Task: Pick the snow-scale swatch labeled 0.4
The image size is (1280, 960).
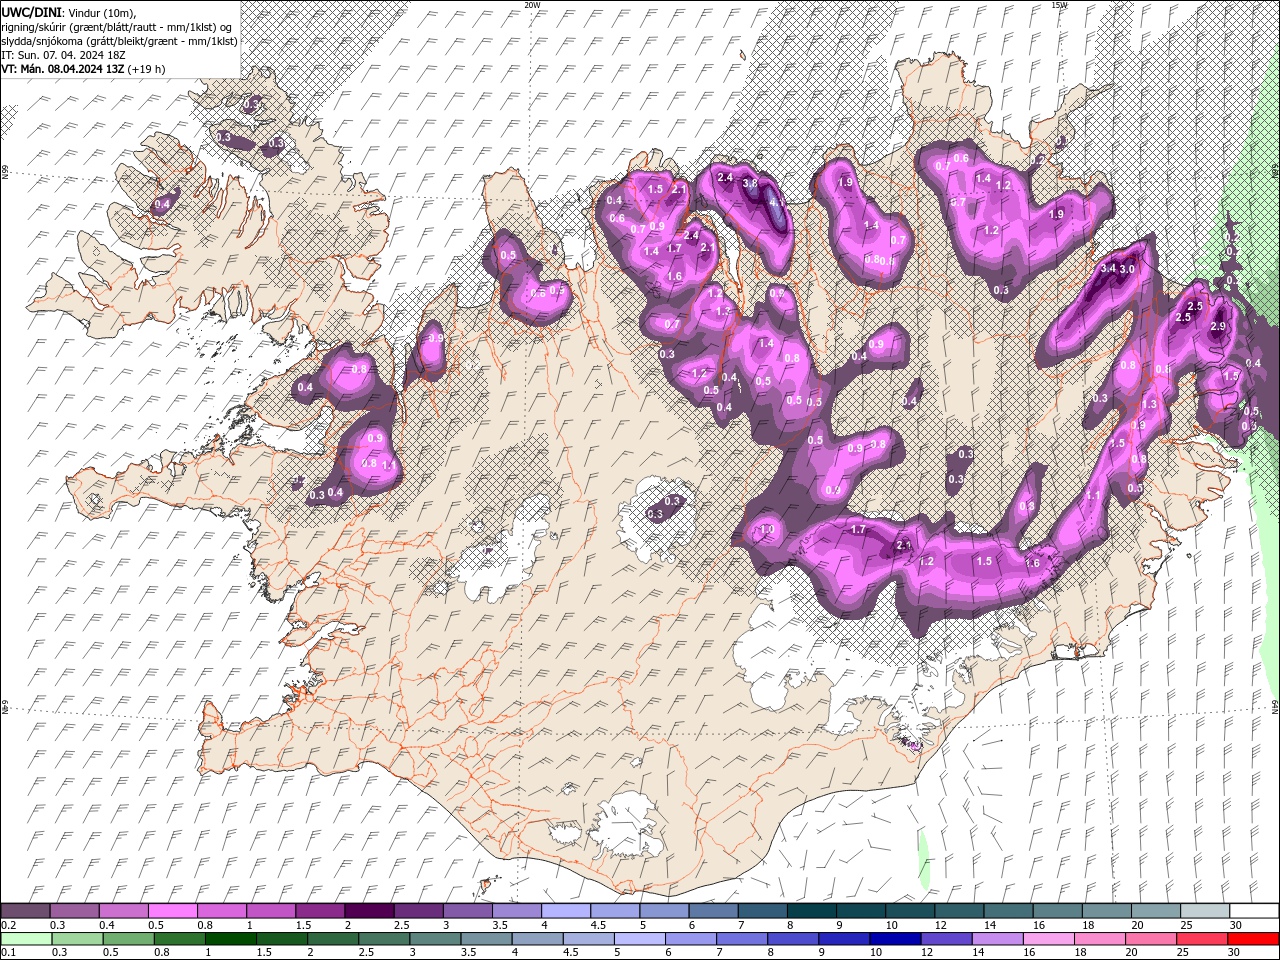Action: (x=123, y=911)
